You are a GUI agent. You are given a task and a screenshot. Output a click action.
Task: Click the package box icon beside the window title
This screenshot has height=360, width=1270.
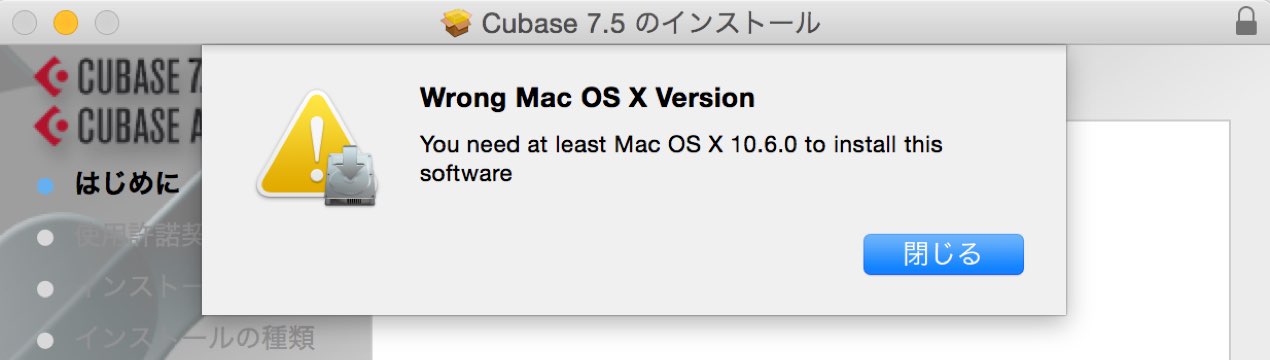point(456,22)
